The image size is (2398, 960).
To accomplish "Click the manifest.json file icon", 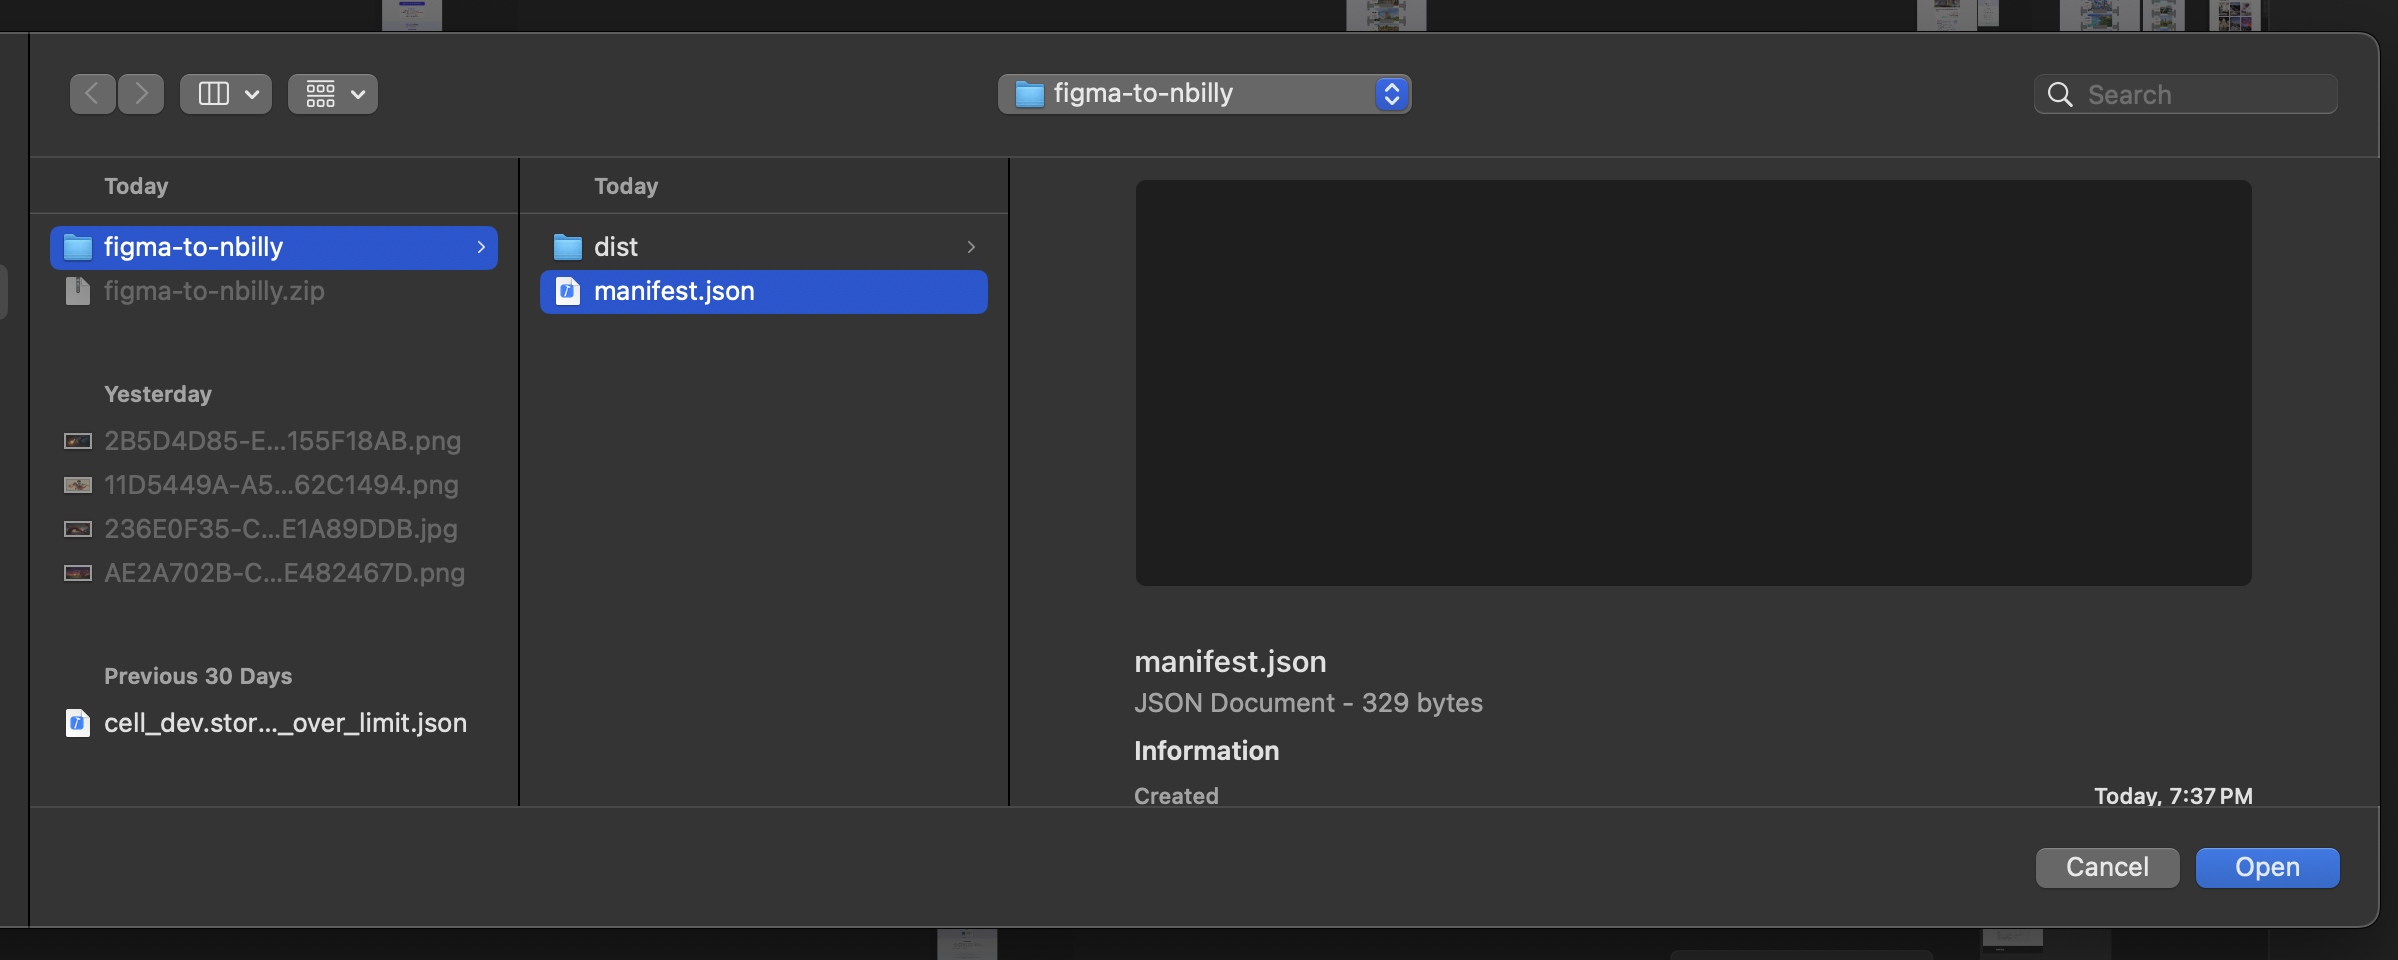I will point(568,291).
